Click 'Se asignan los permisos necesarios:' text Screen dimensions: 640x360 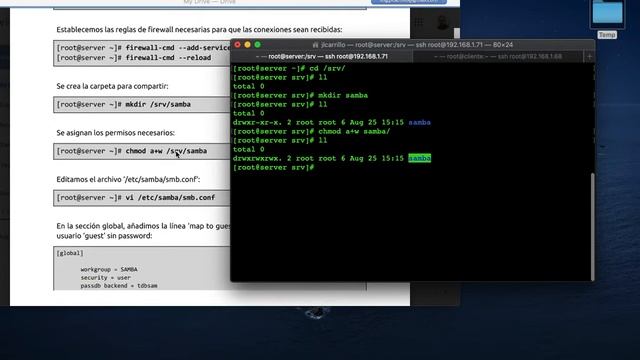116,133
